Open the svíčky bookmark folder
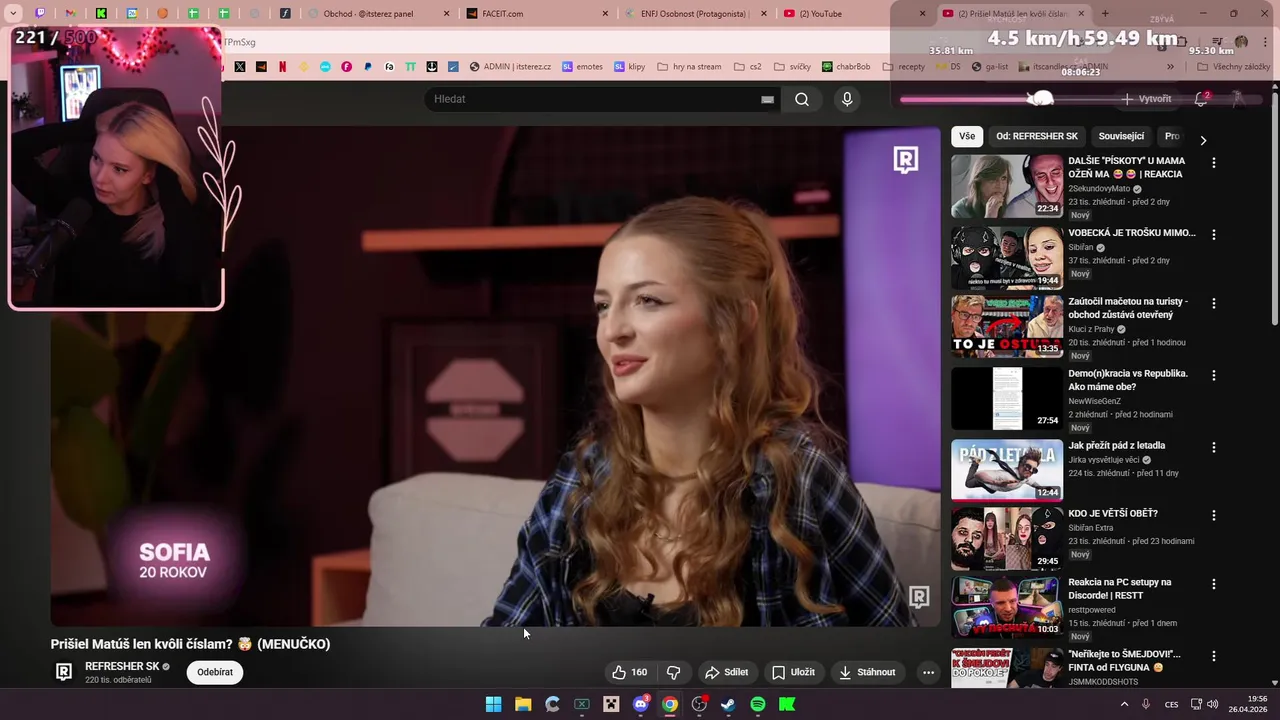This screenshot has height=720, width=1280. pos(791,67)
